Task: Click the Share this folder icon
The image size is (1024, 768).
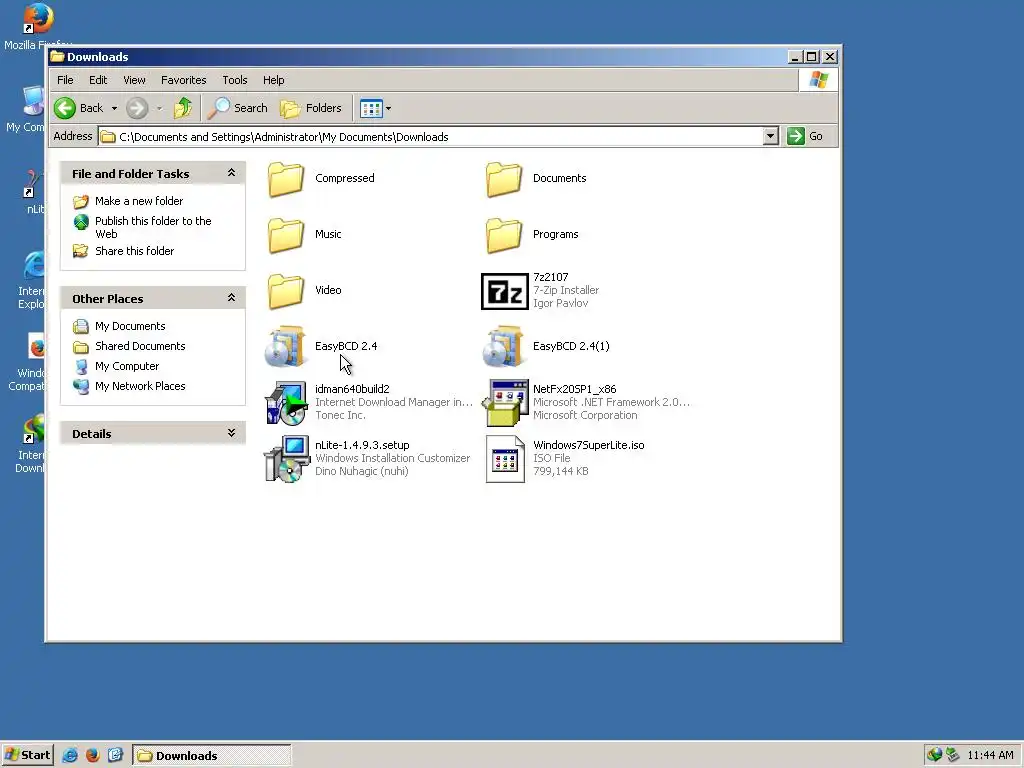Action: 80,251
